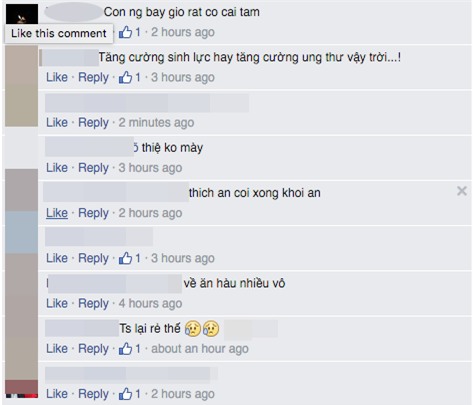Screen dimensions: 473x405
Task: Open the 'about an hour ago' timestamp
Action: pos(200,349)
